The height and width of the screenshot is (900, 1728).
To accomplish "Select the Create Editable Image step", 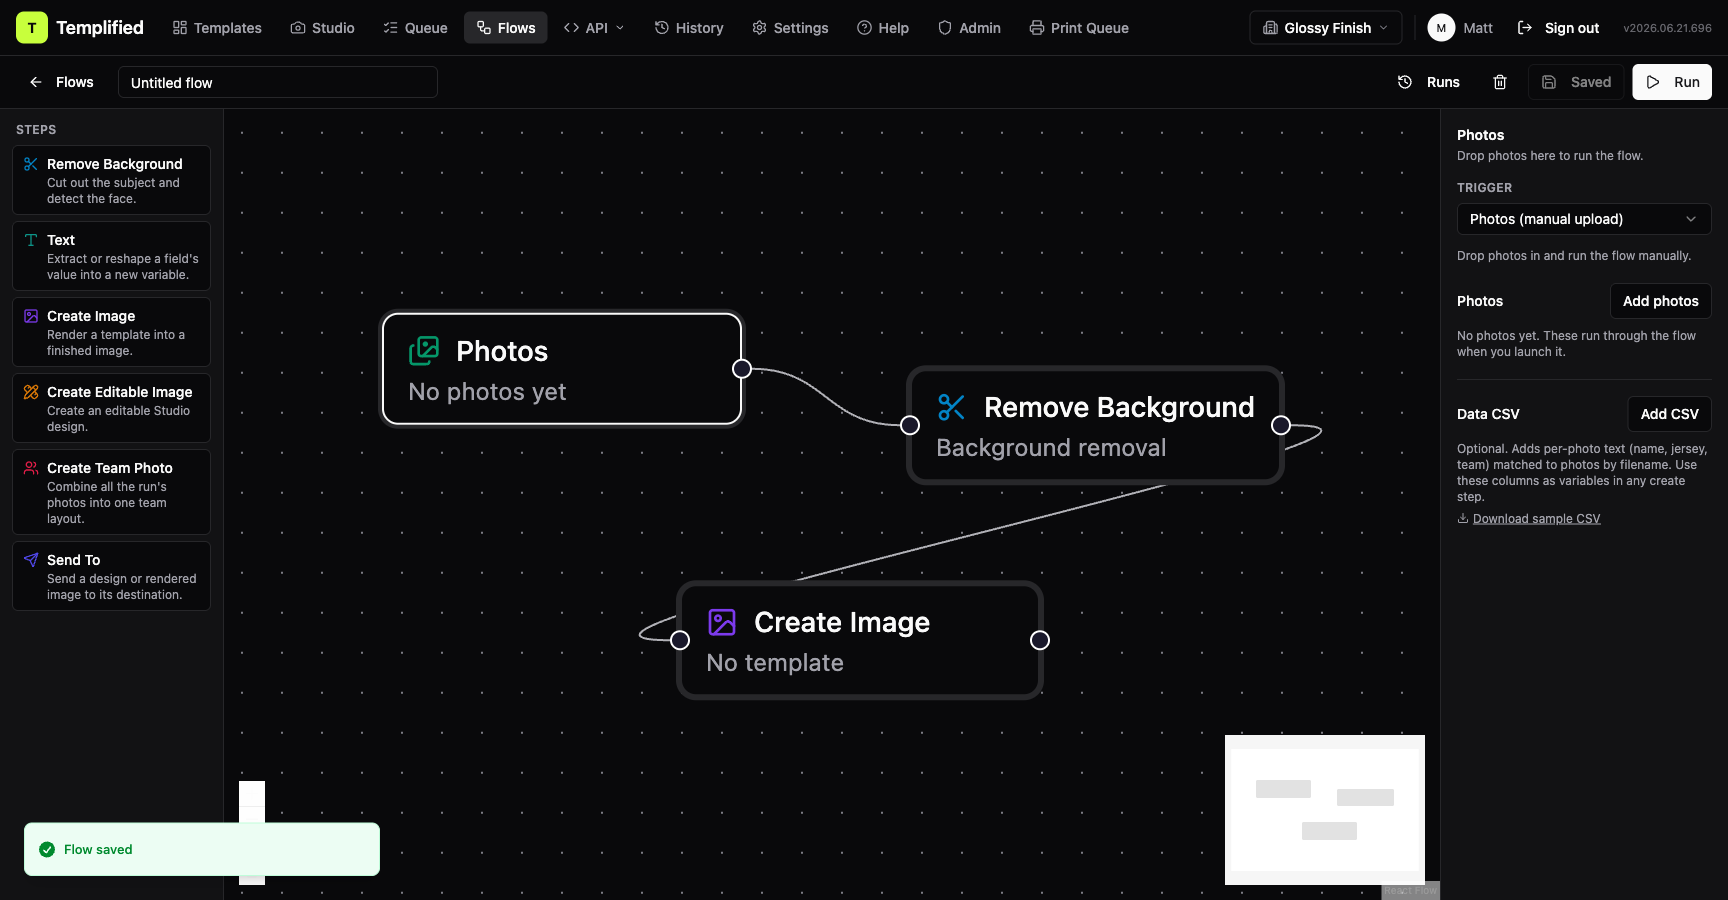I will [111, 408].
